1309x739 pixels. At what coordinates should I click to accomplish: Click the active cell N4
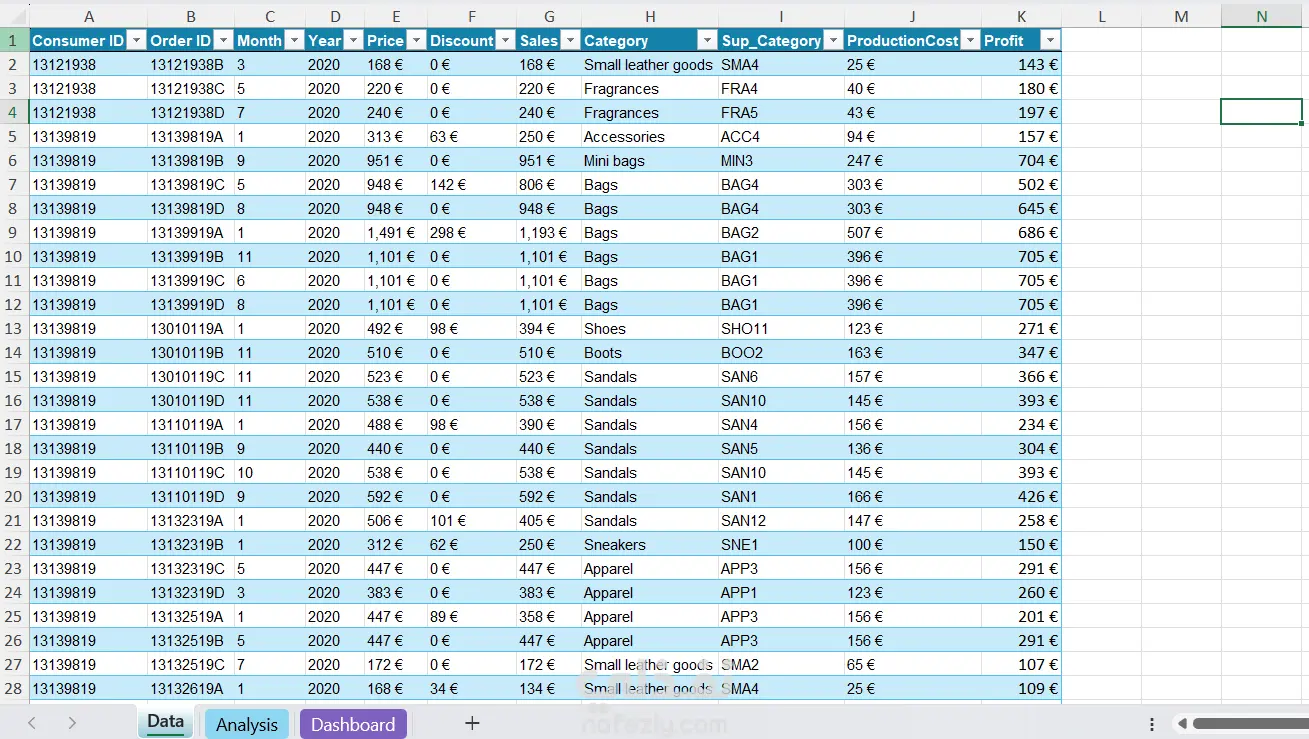(1261, 112)
